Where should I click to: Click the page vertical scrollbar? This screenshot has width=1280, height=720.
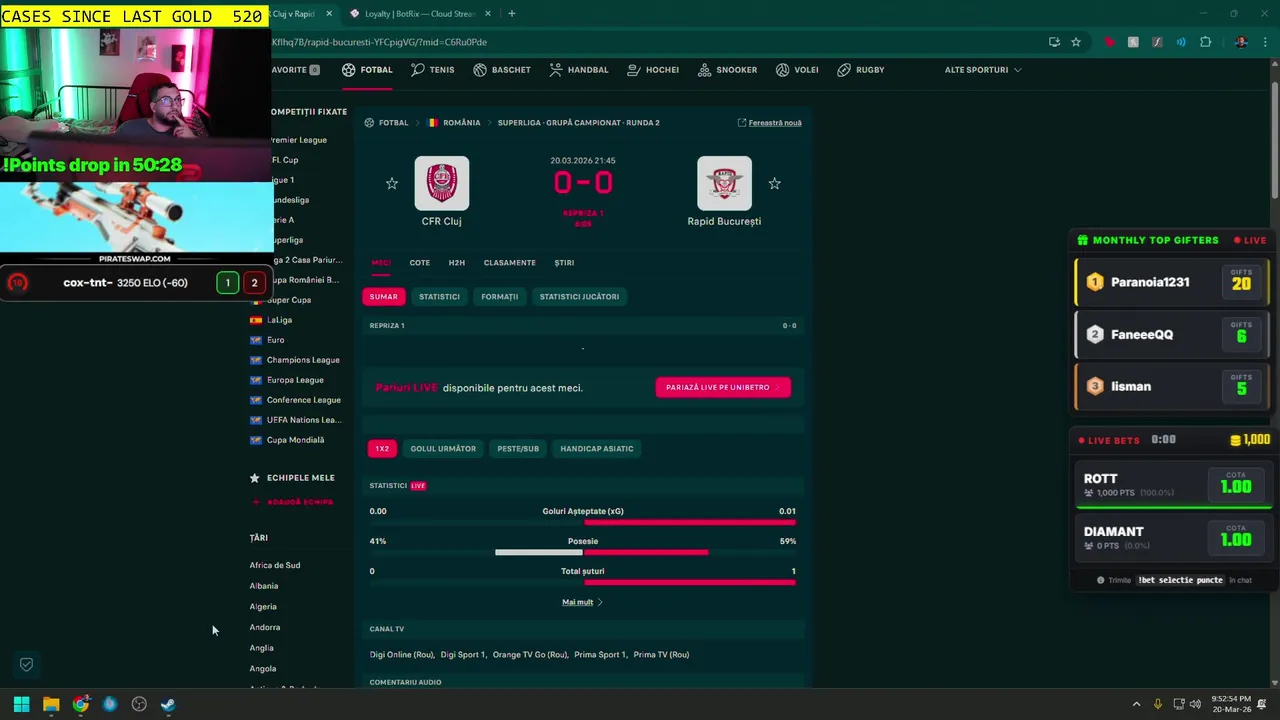coord(1275,140)
